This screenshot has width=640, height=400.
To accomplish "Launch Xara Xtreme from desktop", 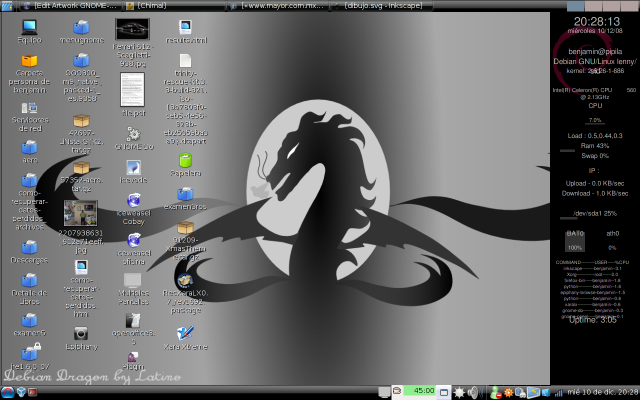I will [185, 334].
